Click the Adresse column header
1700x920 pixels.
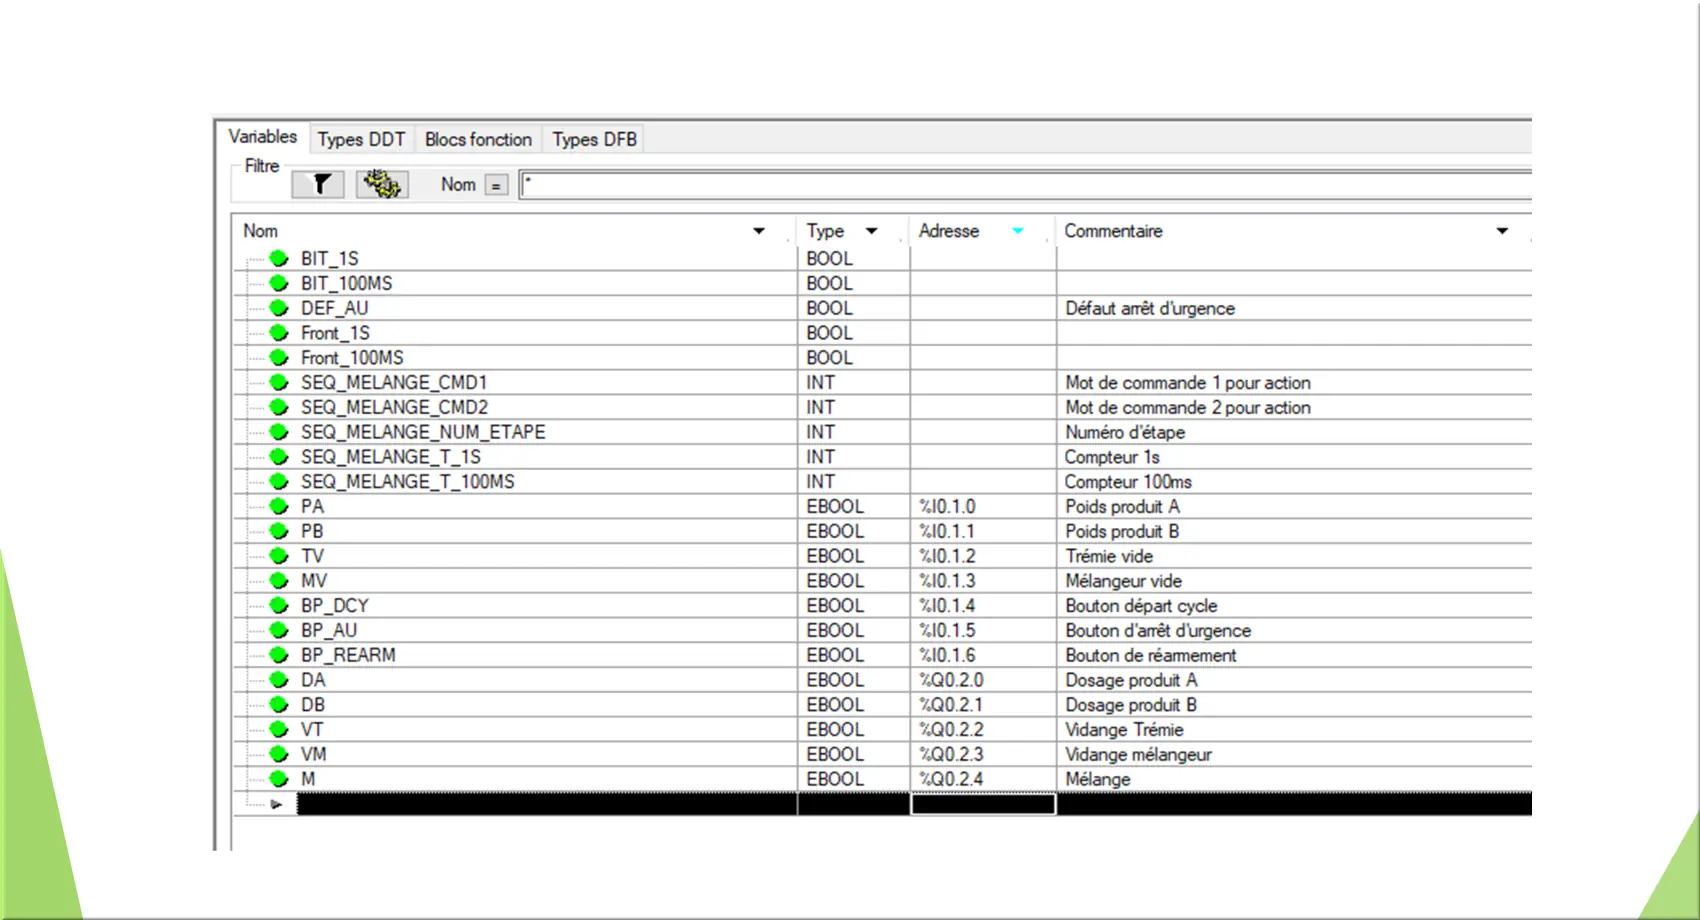coord(949,231)
